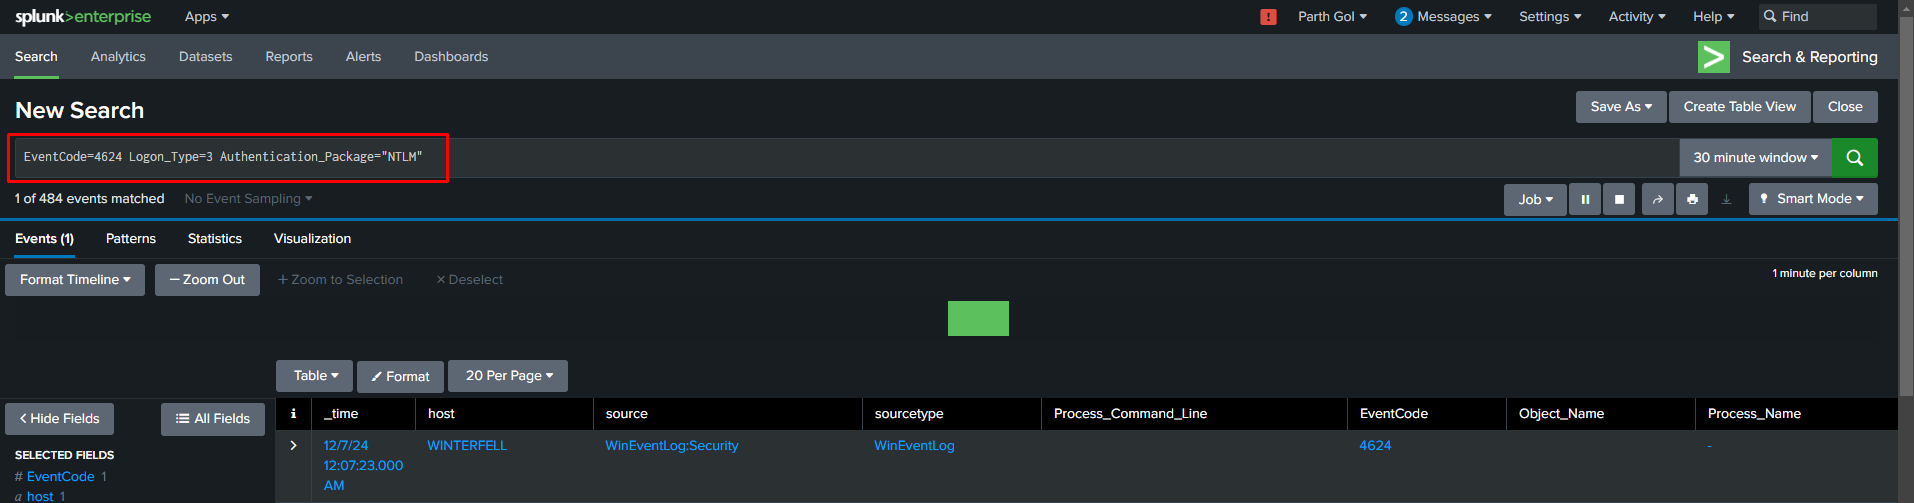Click the red alert notification icon
This screenshot has width=1914, height=503.
click(1268, 17)
